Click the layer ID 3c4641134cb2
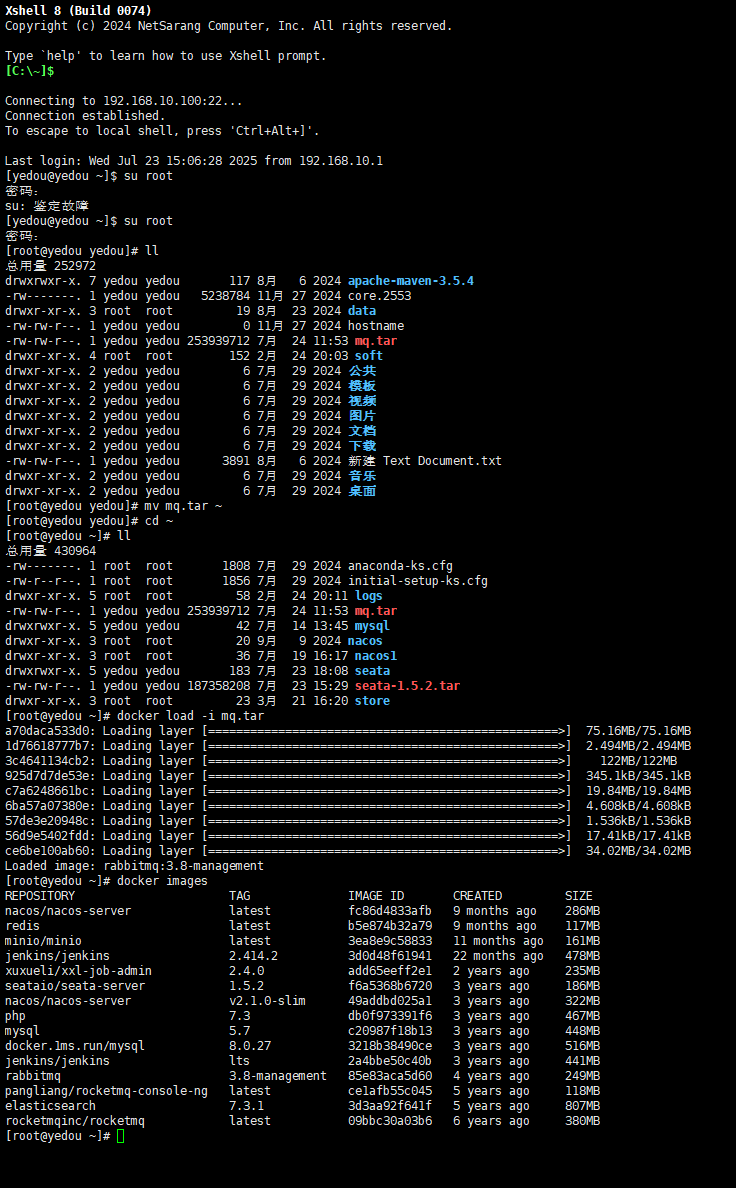This screenshot has width=736, height=1188. tap(47, 761)
